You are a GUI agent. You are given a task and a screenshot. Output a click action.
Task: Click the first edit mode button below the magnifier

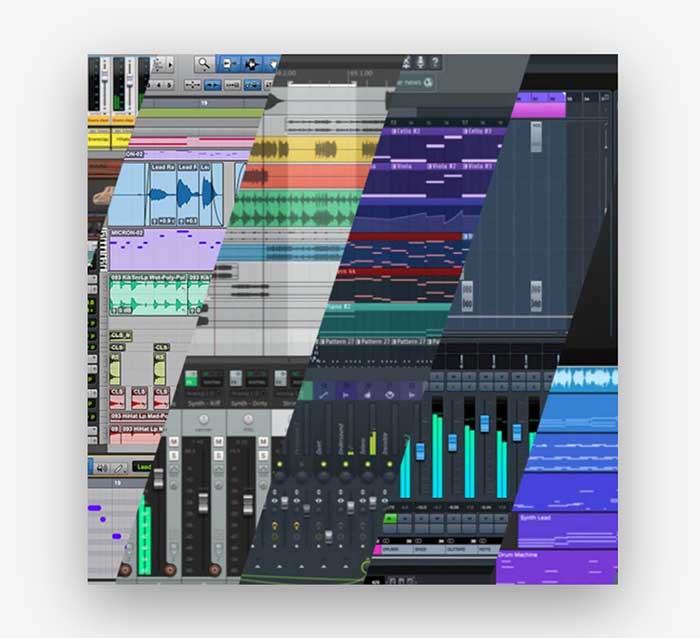pyautogui.click(x=192, y=84)
